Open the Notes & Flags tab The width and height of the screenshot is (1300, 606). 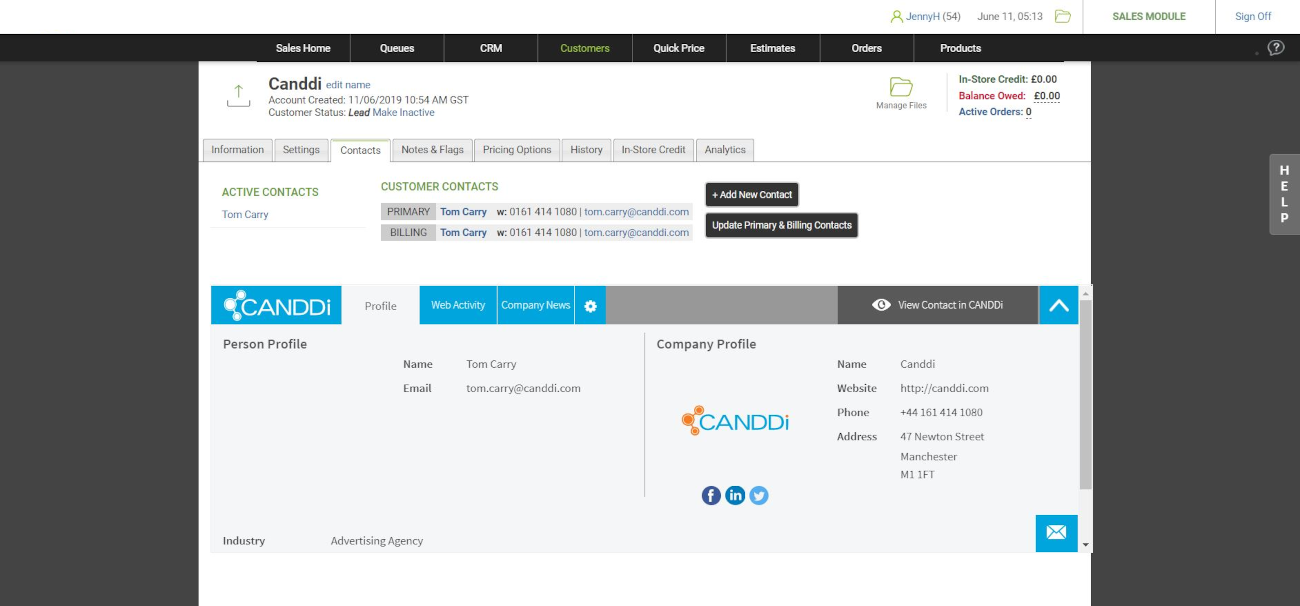click(x=432, y=150)
